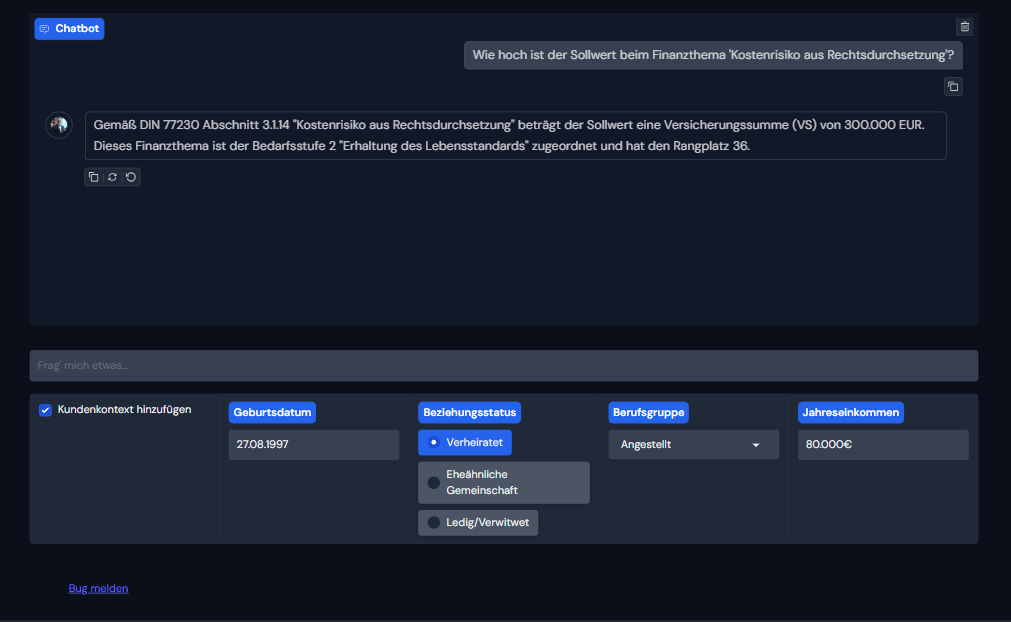Copy the user question message
This screenshot has width=1011, height=622.
point(953,87)
